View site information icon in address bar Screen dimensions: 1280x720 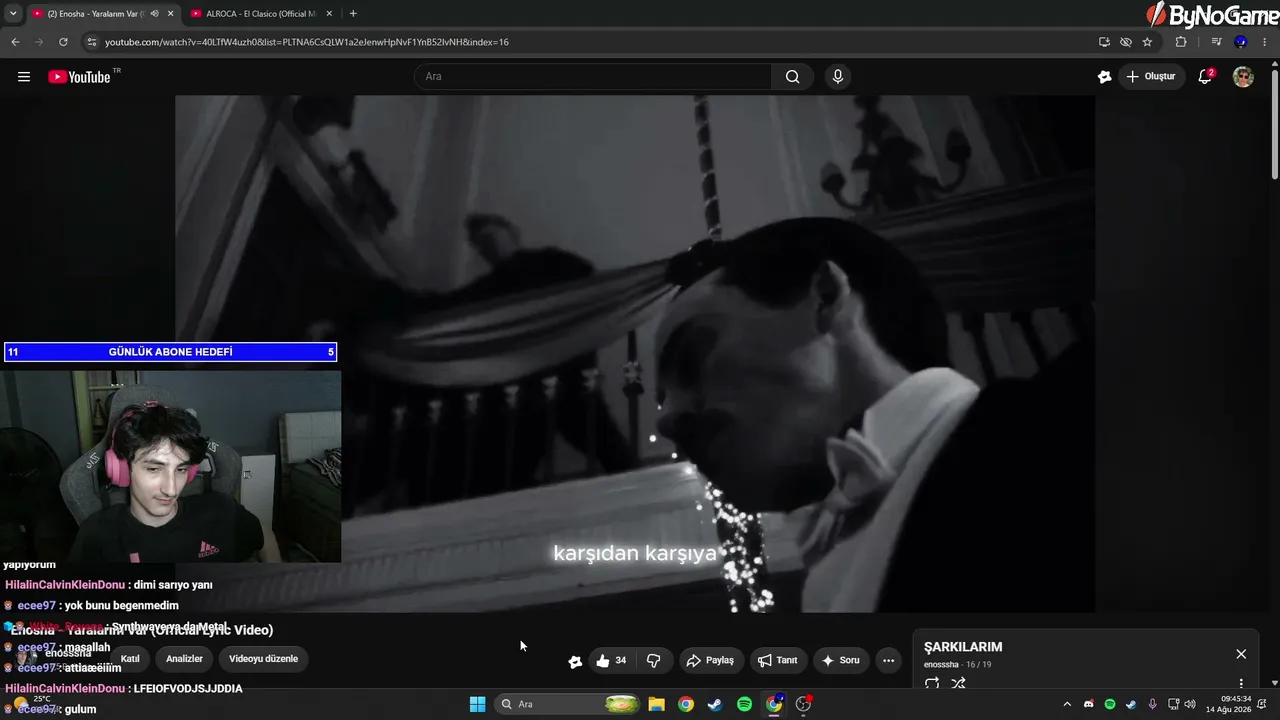pos(91,42)
